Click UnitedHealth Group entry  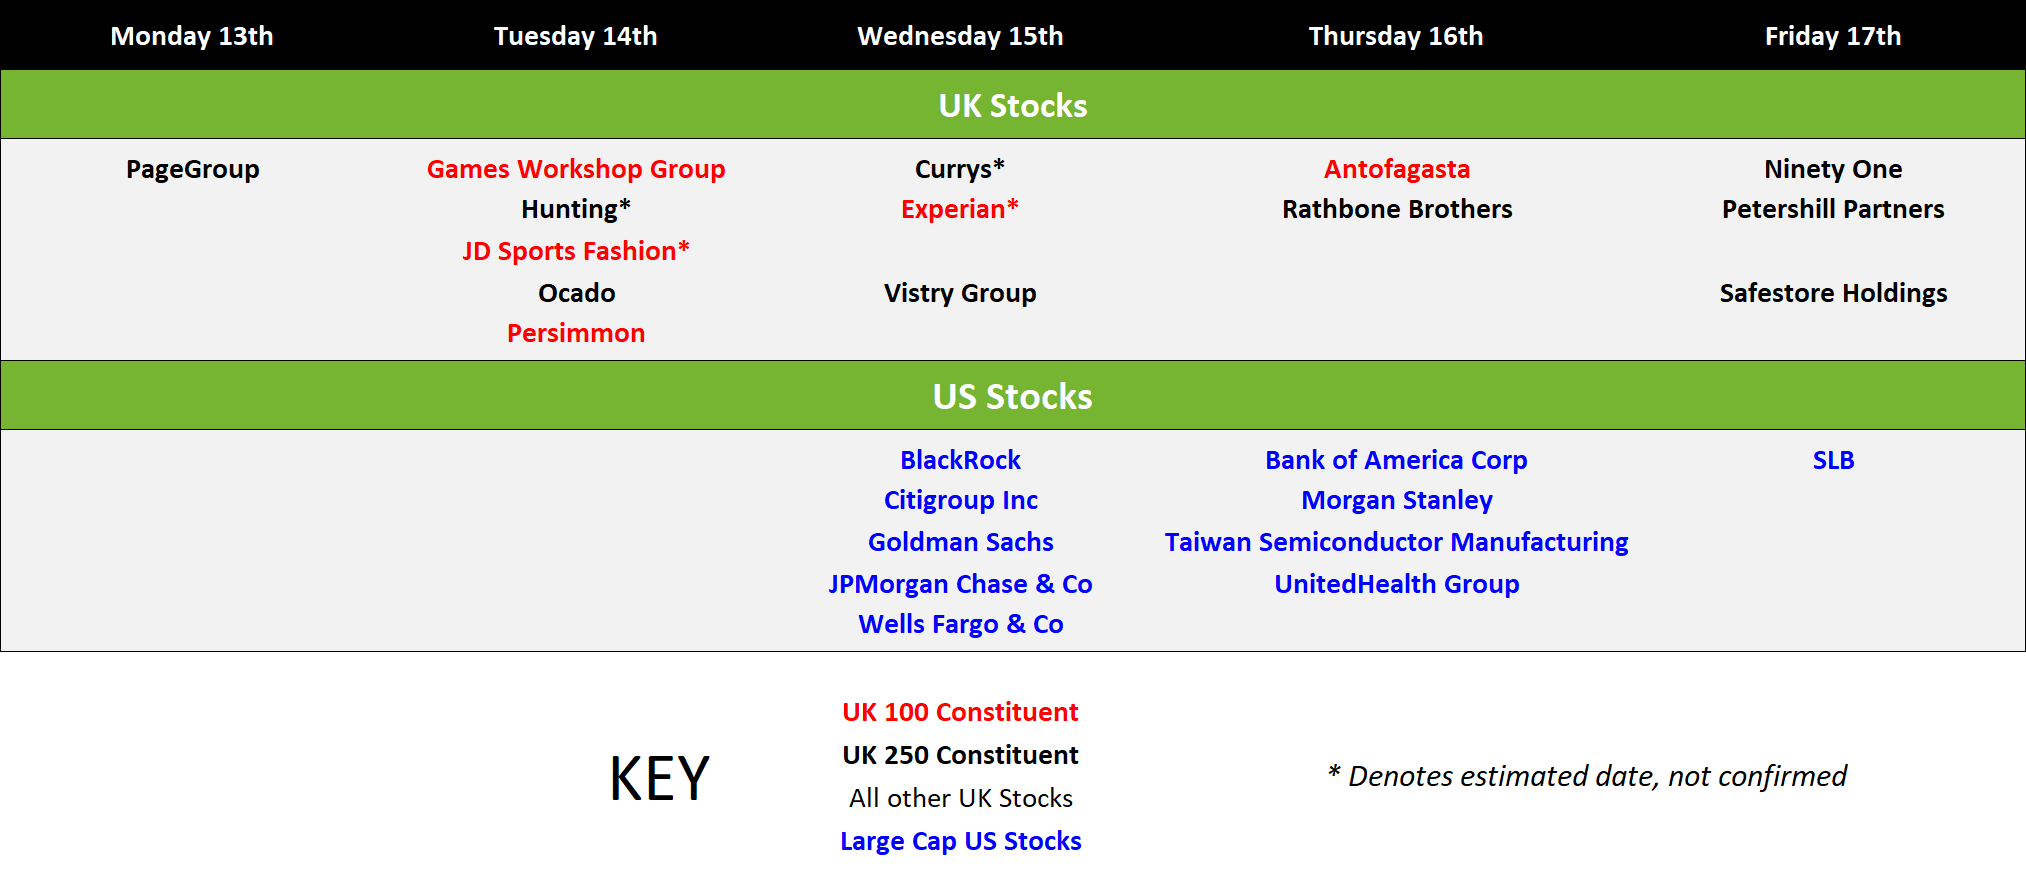1397,584
